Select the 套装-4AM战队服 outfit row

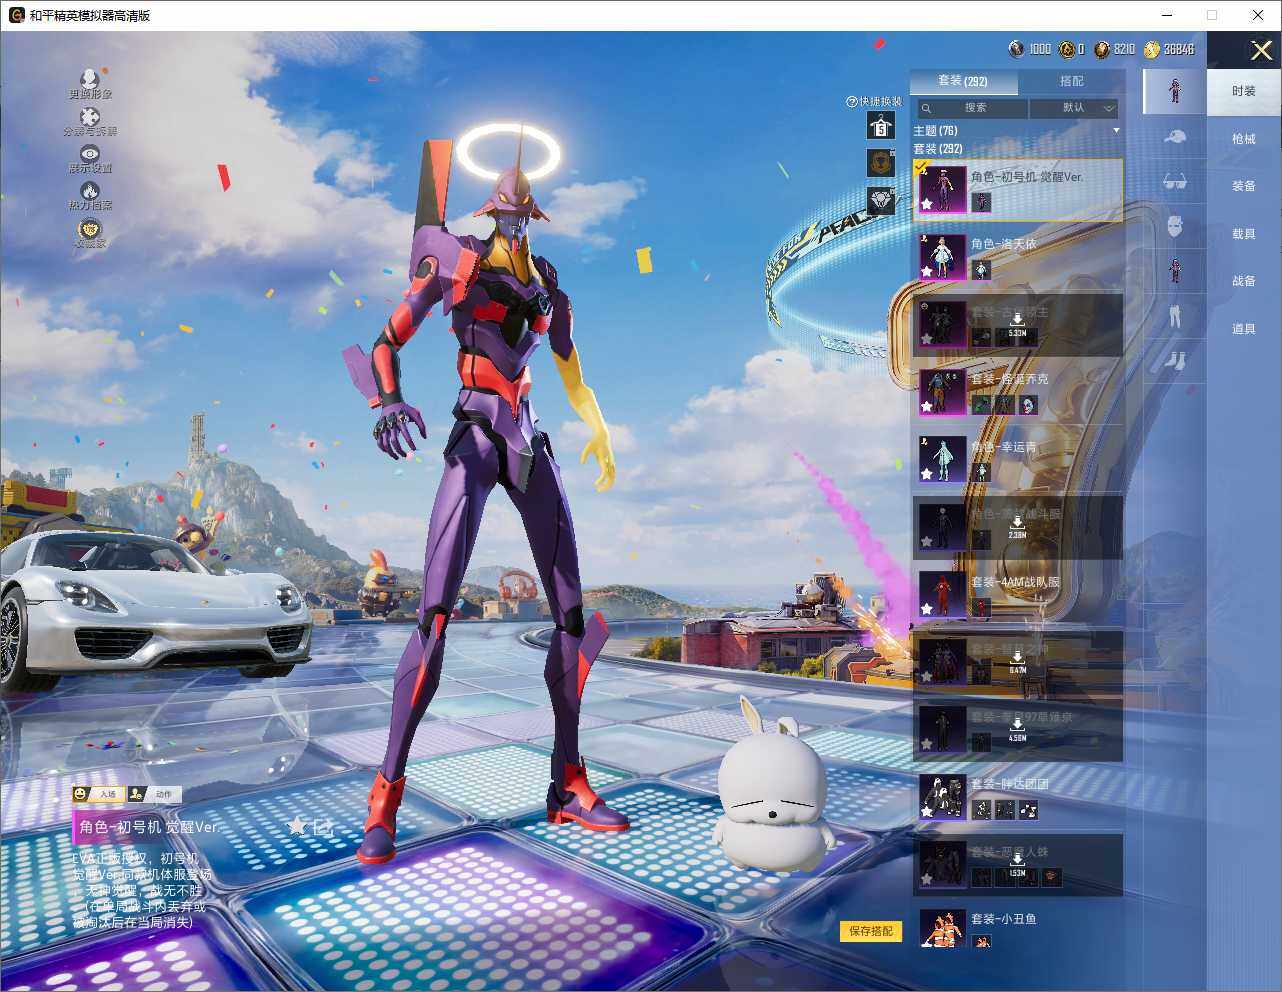coord(1018,595)
